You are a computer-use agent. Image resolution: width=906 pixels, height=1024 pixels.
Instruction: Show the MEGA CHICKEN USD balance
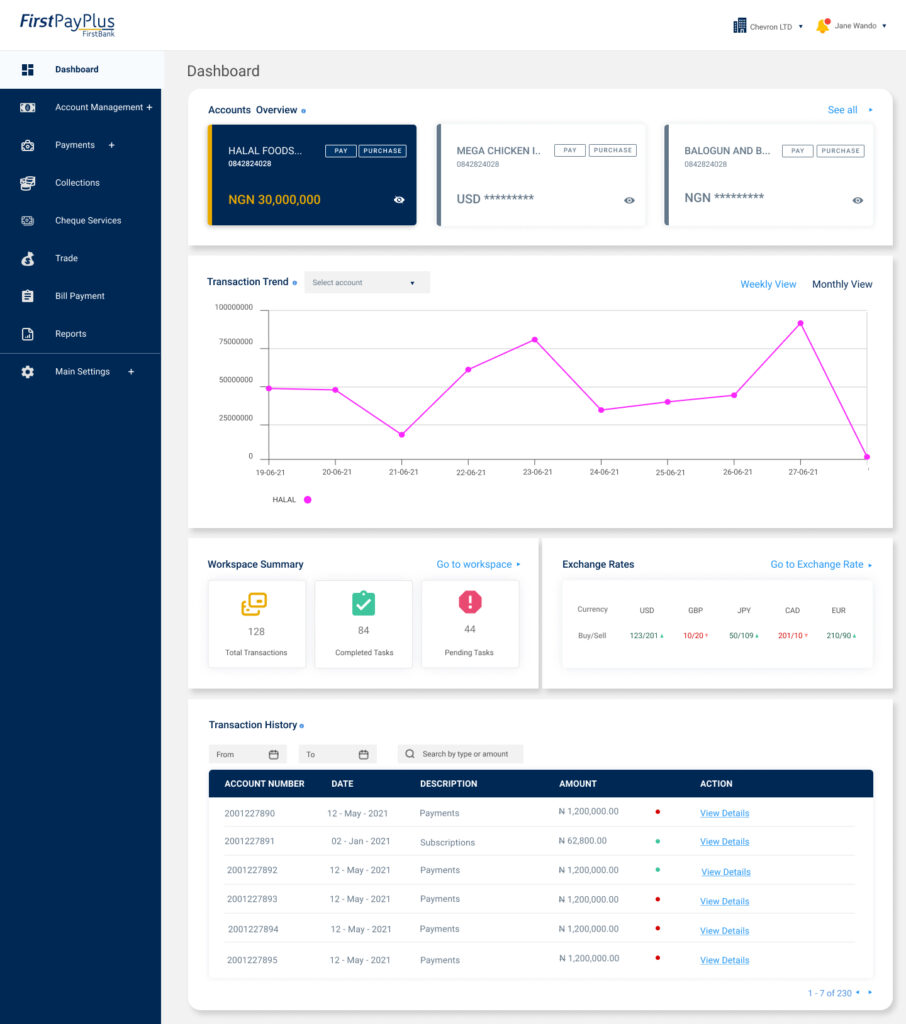pyautogui.click(x=629, y=200)
